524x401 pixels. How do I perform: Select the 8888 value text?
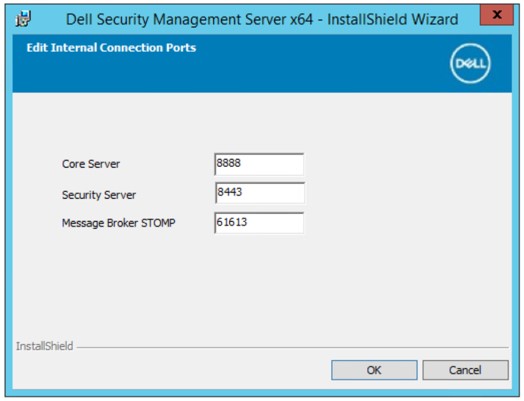click(229, 163)
